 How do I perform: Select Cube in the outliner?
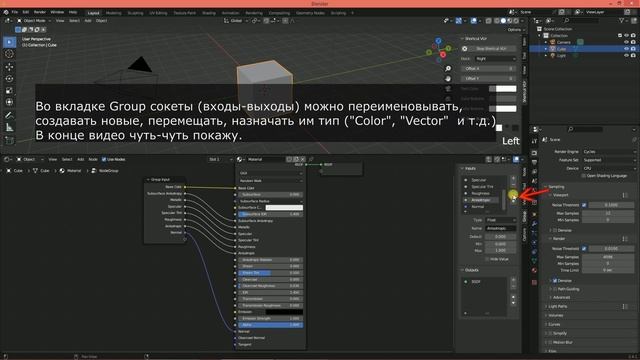(561, 49)
